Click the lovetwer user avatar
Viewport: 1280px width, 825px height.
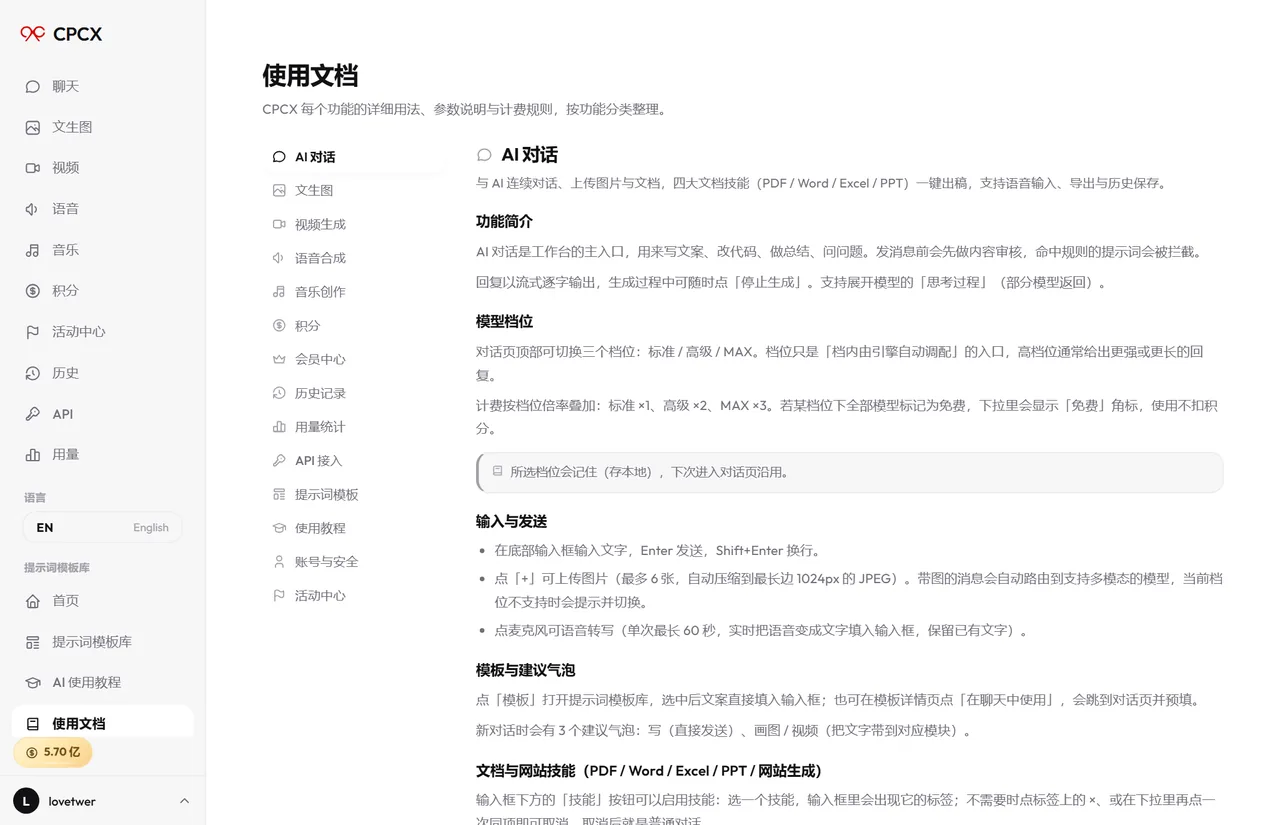click(26, 801)
